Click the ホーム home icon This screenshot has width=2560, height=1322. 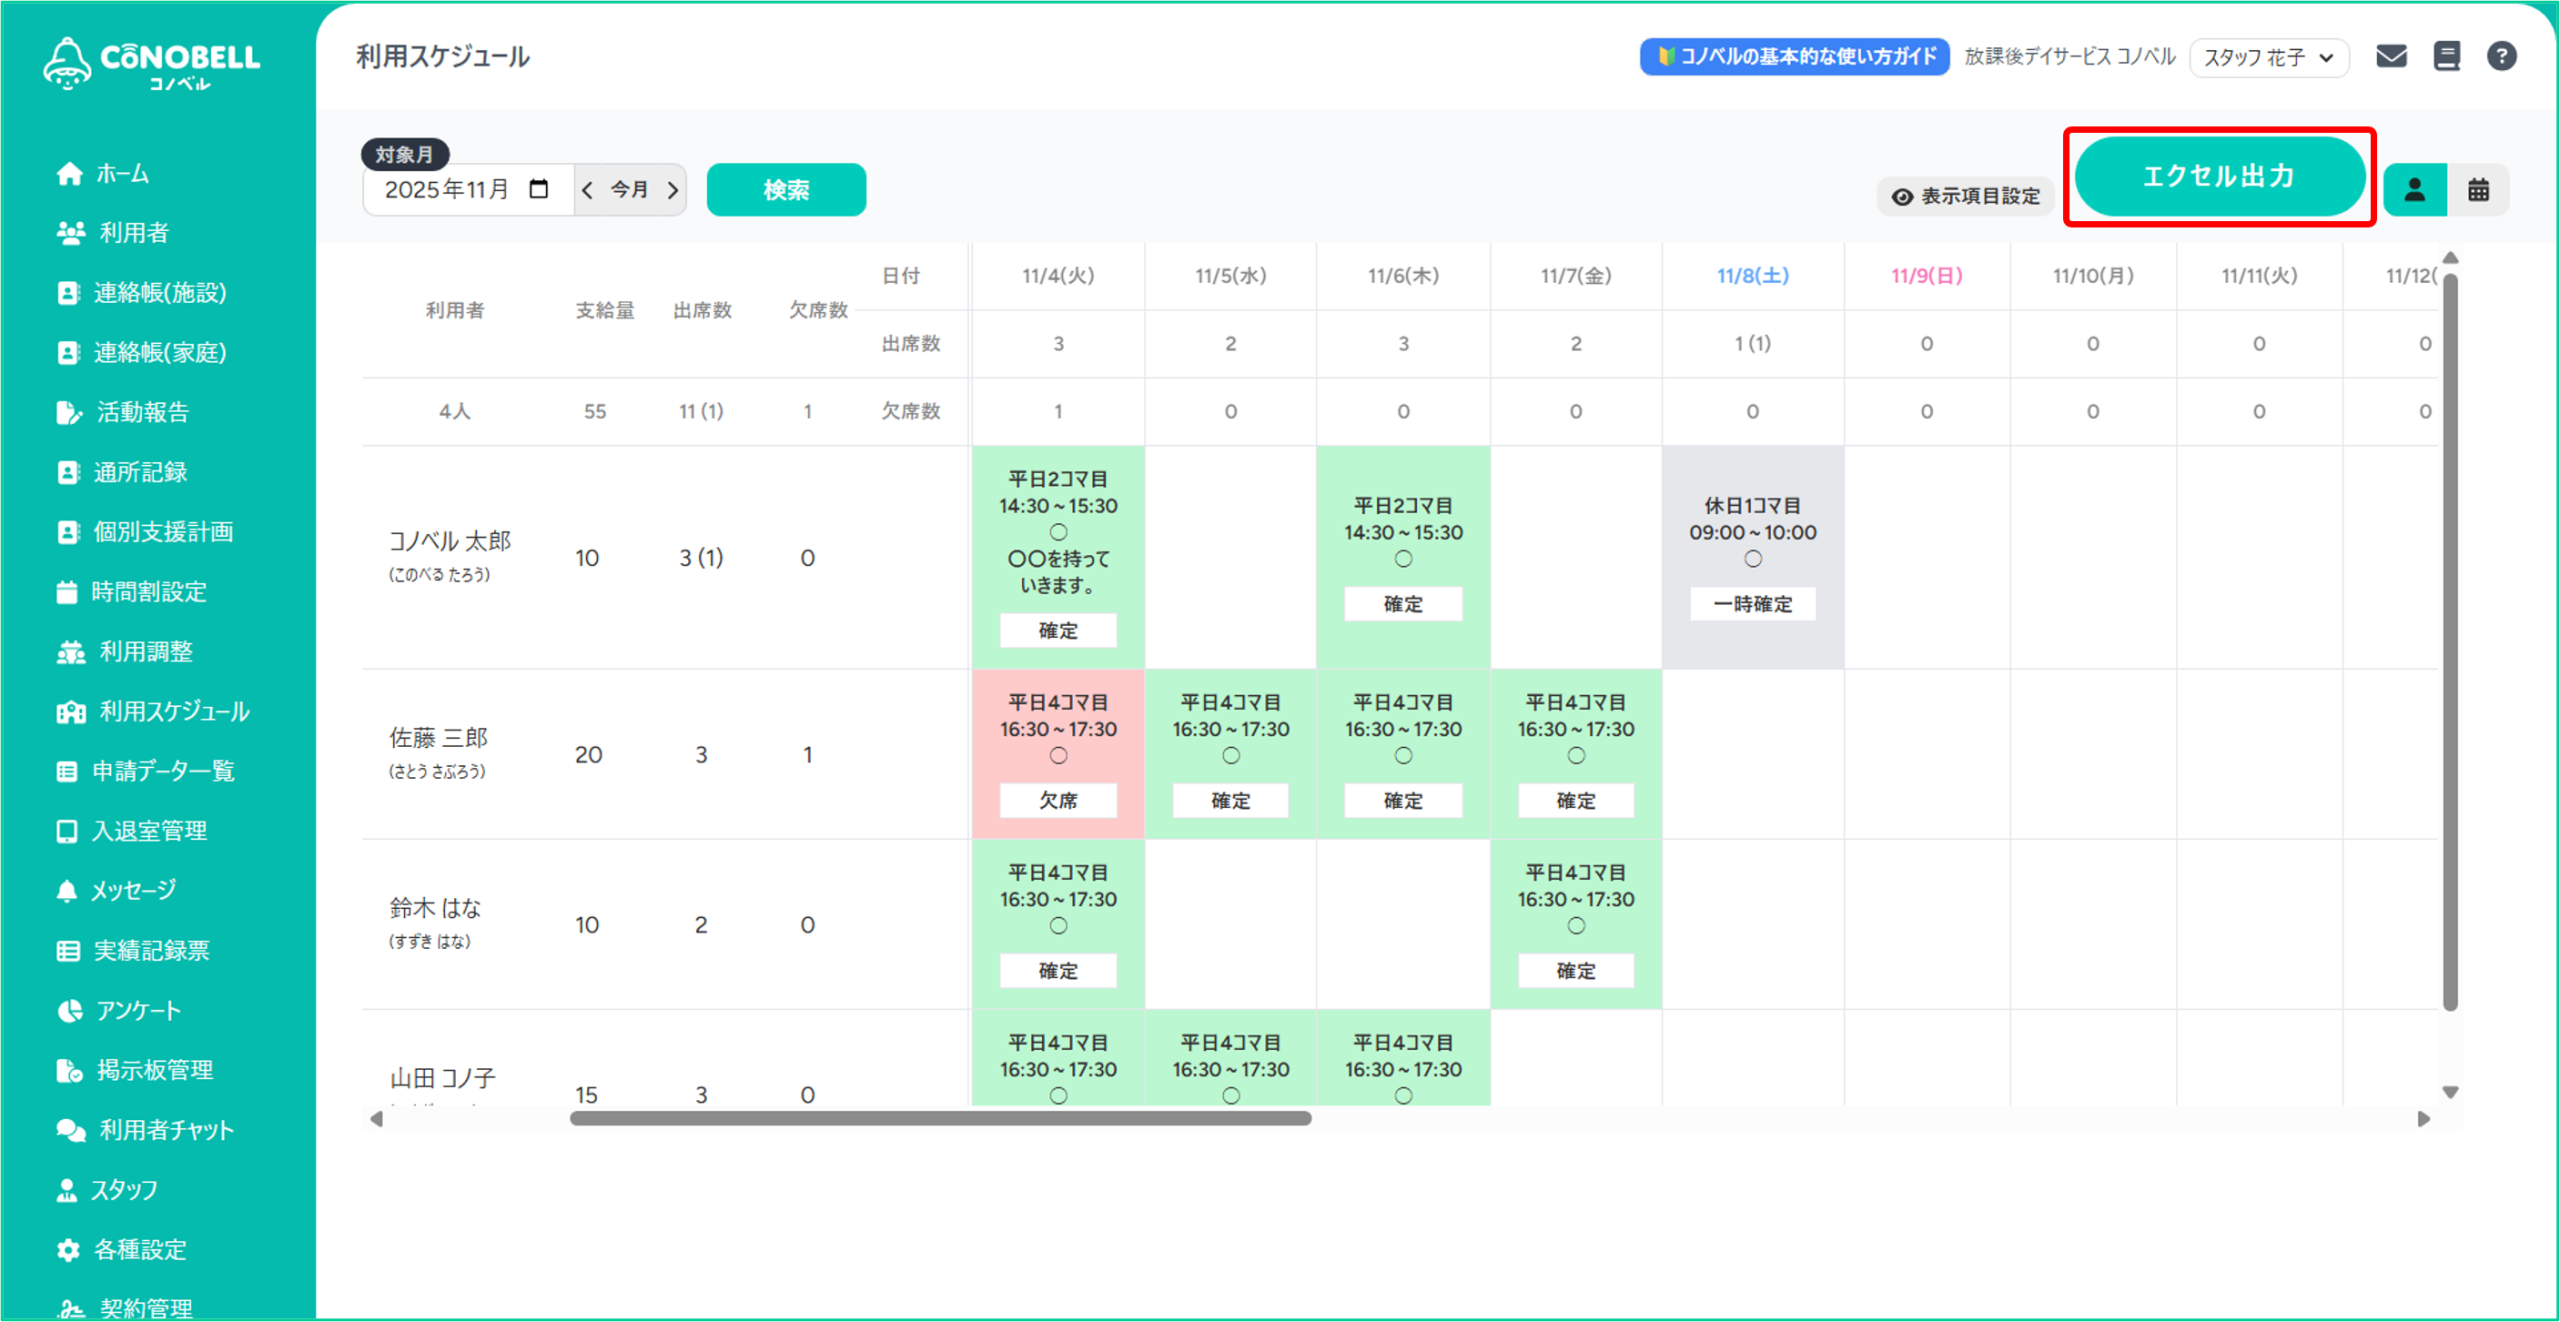coord(69,174)
